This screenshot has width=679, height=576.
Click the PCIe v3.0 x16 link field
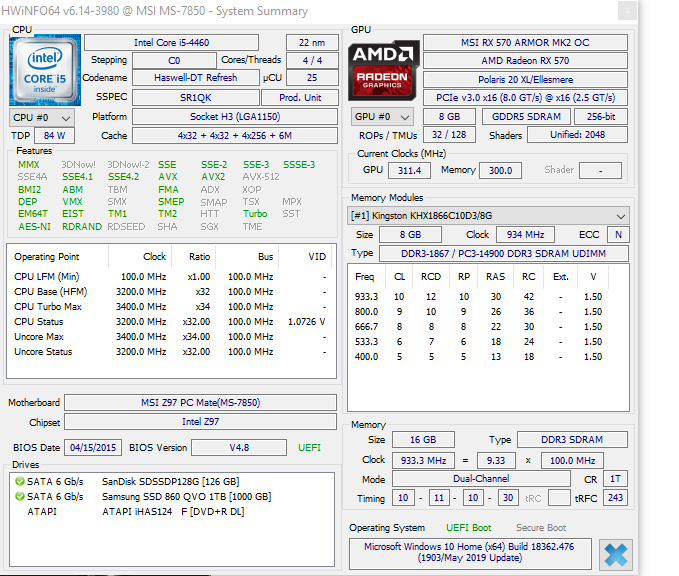click(x=525, y=98)
